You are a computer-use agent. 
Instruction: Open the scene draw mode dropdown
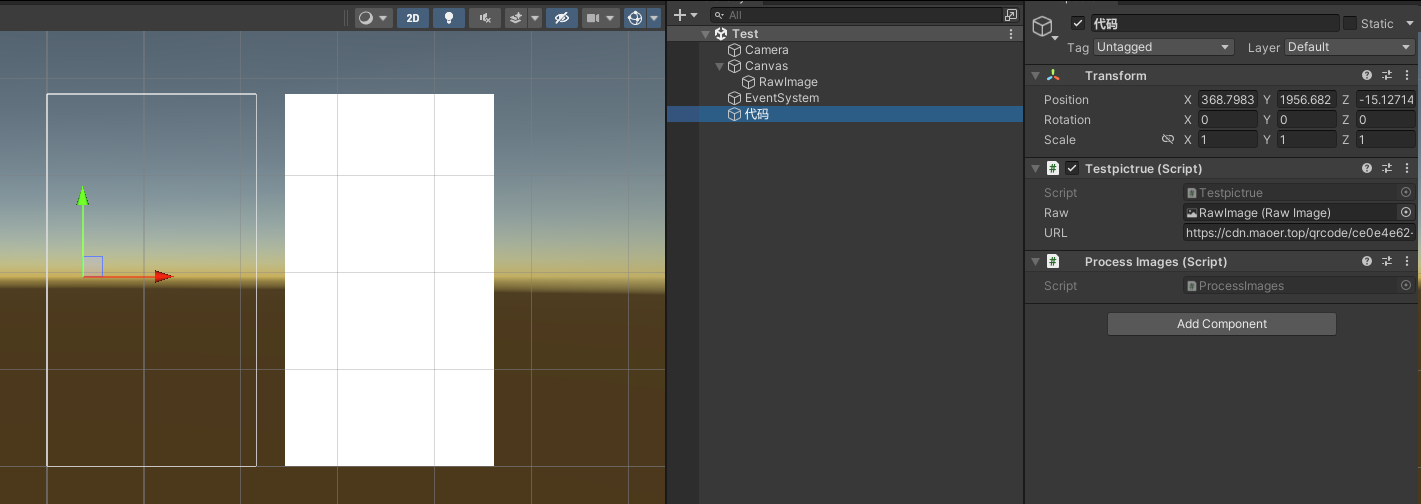point(374,17)
